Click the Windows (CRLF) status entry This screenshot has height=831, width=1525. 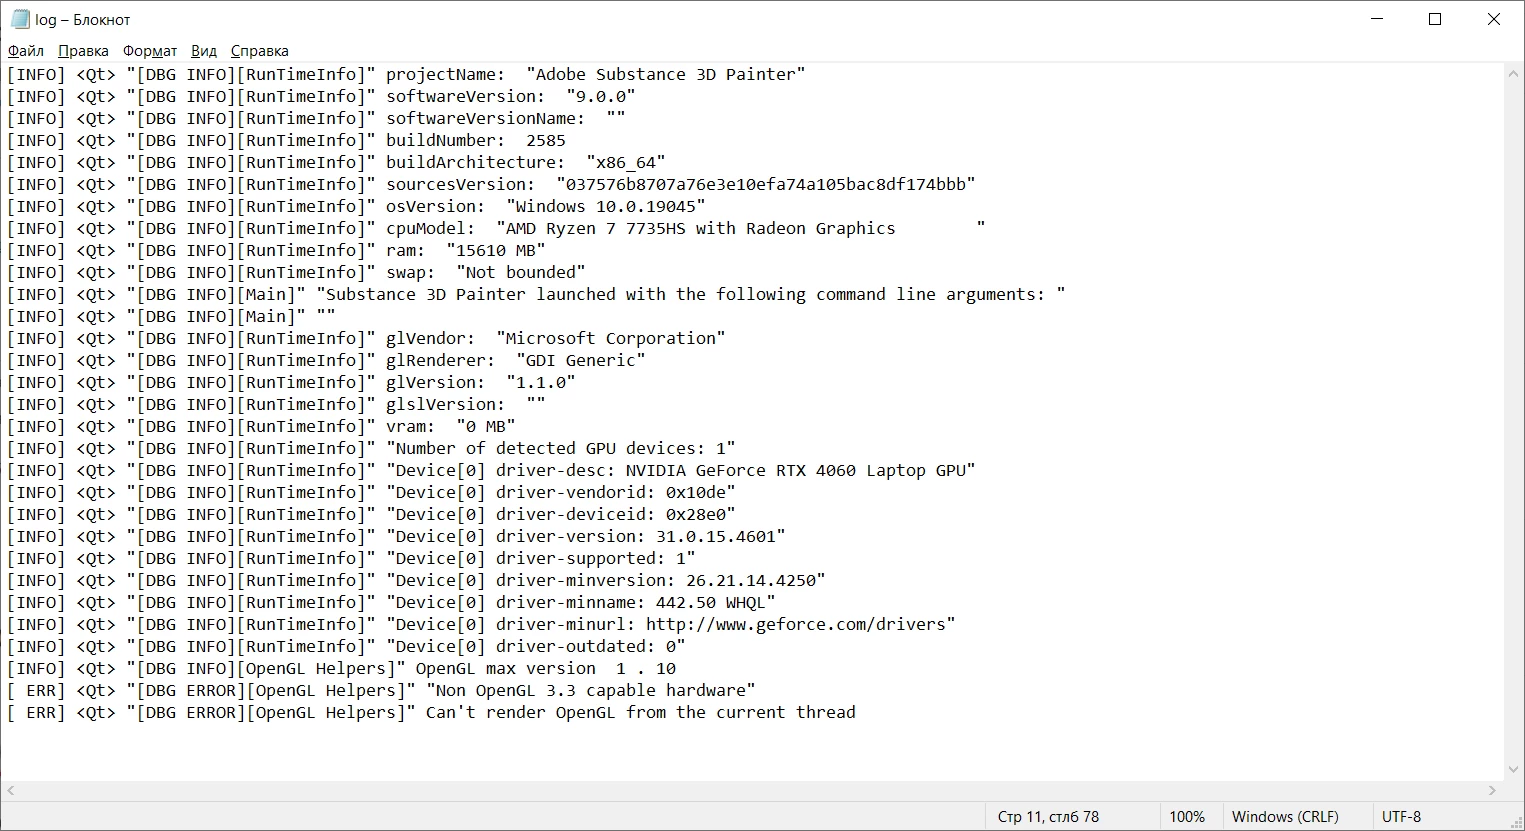(1285, 817)
